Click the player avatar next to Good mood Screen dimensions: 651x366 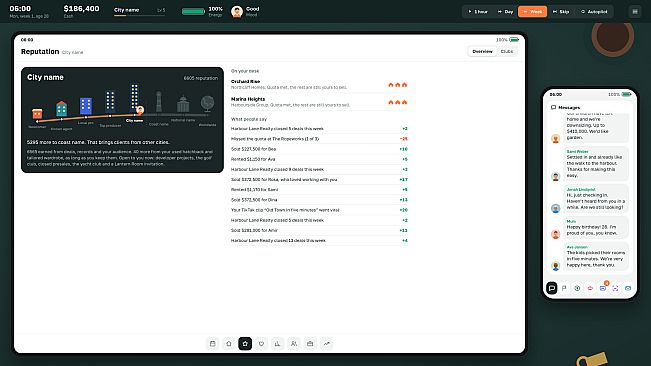(237, 12)
